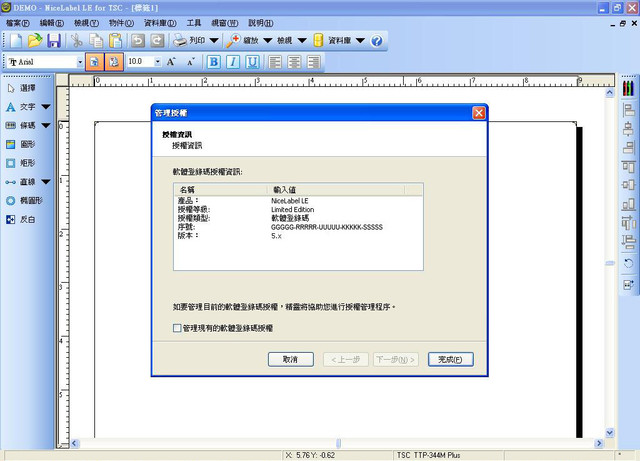The image size is (640, 461).
Task: Close the 管理授權 dialog with red X
Action: tap(479, 113)
